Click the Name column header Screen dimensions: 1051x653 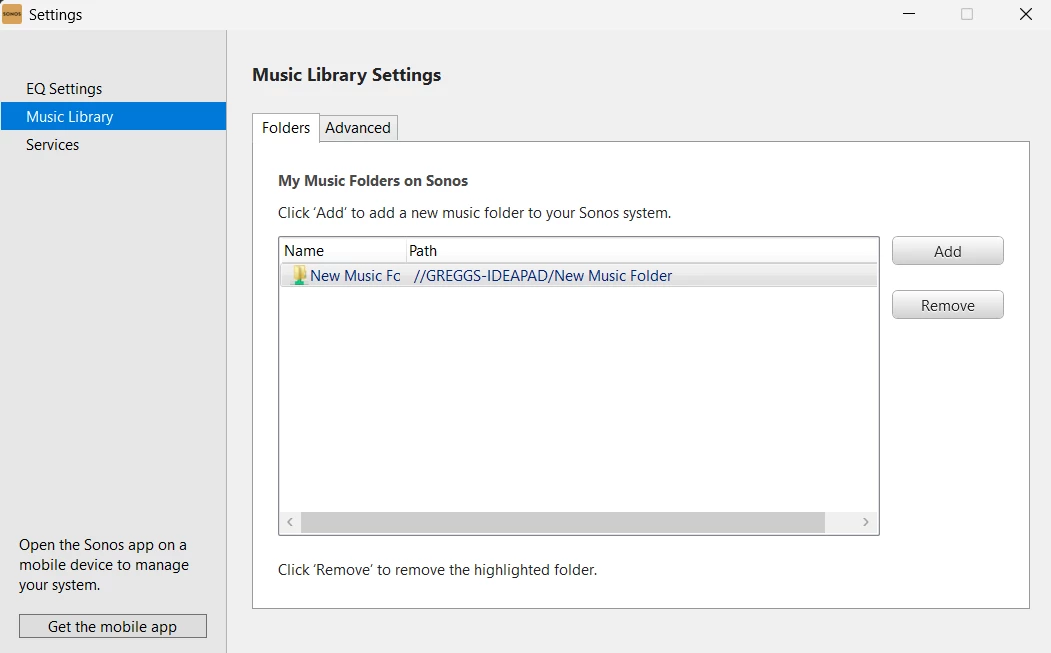(x=343, y=251)
